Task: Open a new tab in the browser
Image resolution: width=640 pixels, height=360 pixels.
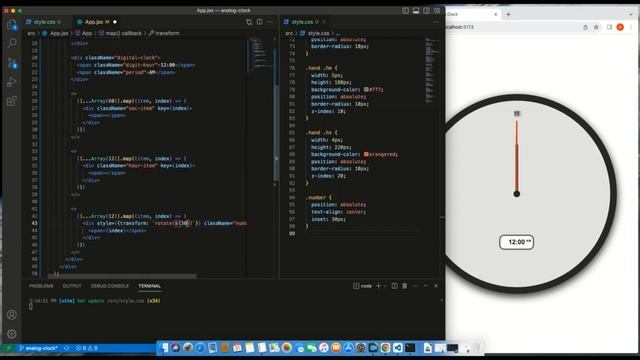Action: tap(508, 14)
